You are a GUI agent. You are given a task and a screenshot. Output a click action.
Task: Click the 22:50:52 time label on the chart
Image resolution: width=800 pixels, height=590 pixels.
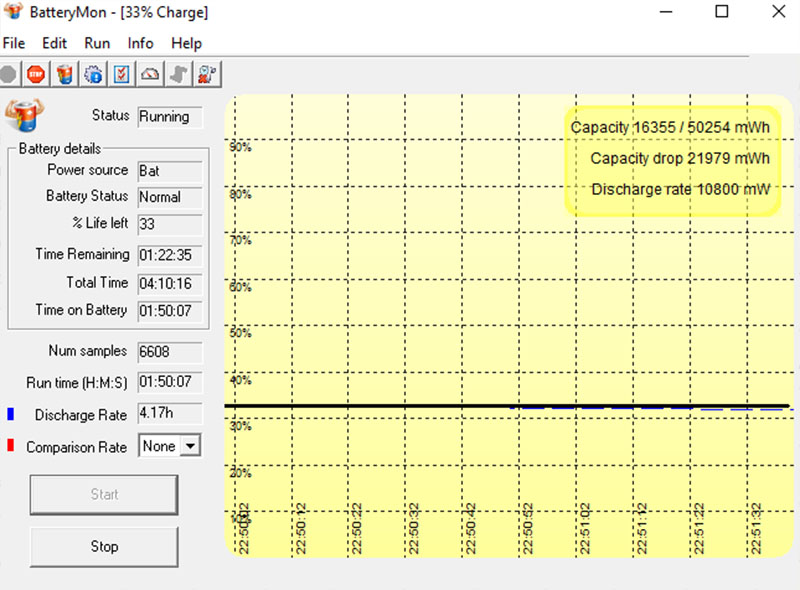[x=528, y=529]
